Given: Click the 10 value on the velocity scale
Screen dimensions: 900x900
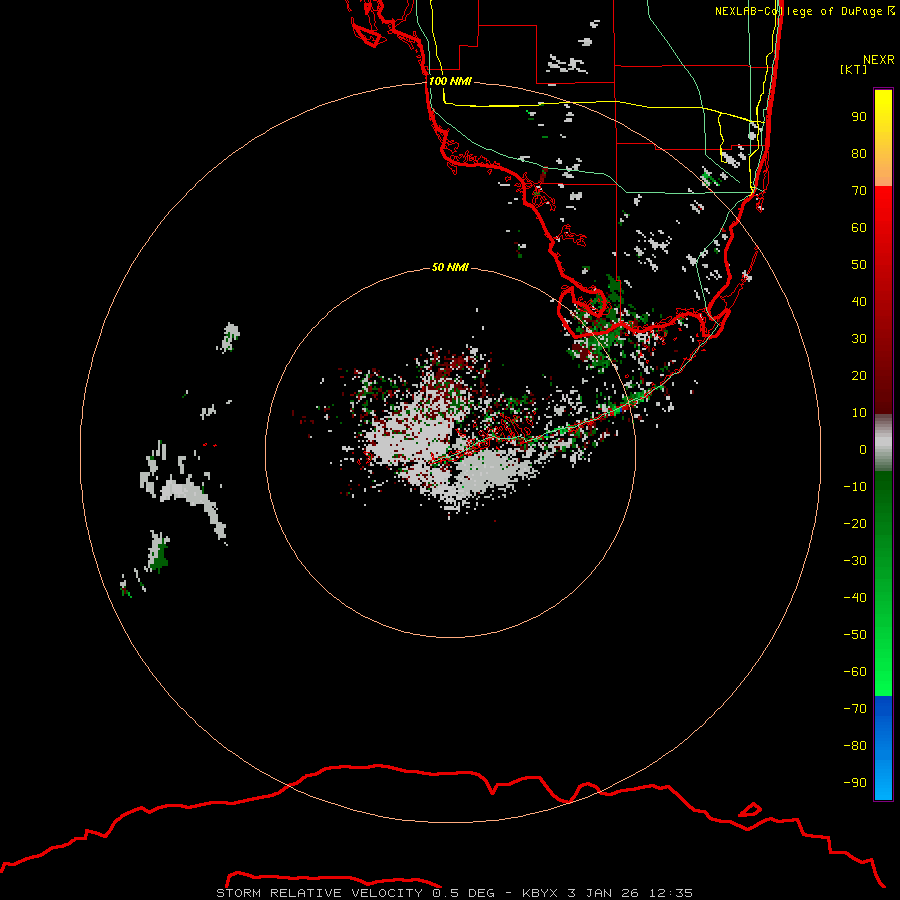Looking at the screenshot, I should [x=859, y=413].
